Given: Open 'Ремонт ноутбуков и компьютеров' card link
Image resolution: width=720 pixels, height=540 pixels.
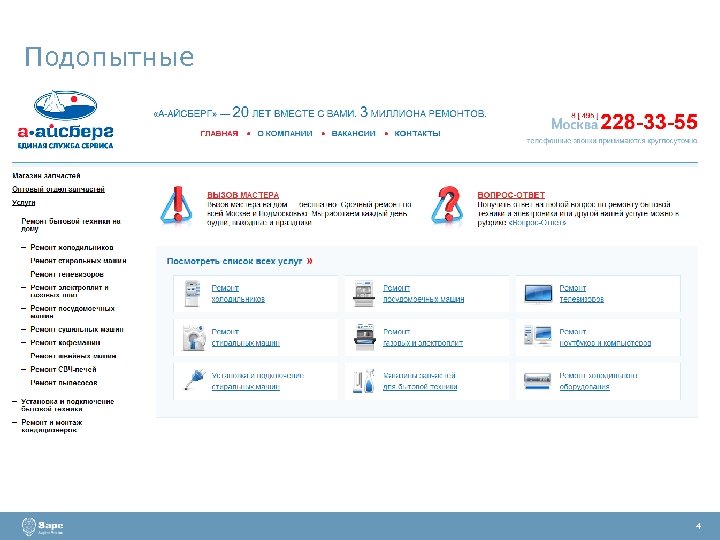Looking at the screenshot, I should (605, 338).
